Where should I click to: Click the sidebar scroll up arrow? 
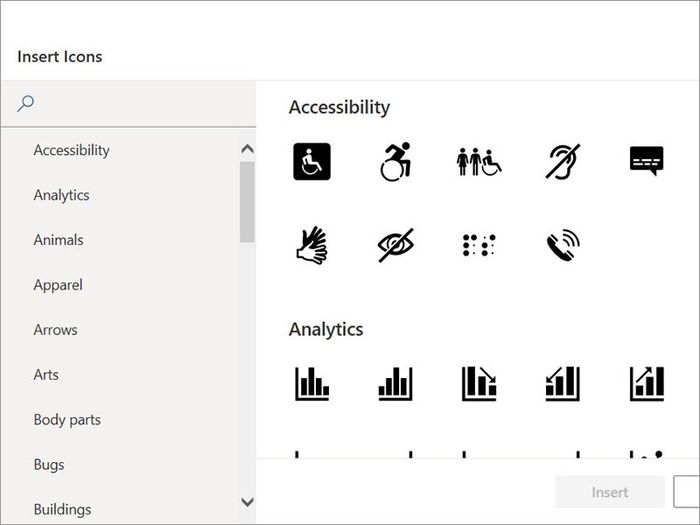pyautogui.click(x=247, y=149)
